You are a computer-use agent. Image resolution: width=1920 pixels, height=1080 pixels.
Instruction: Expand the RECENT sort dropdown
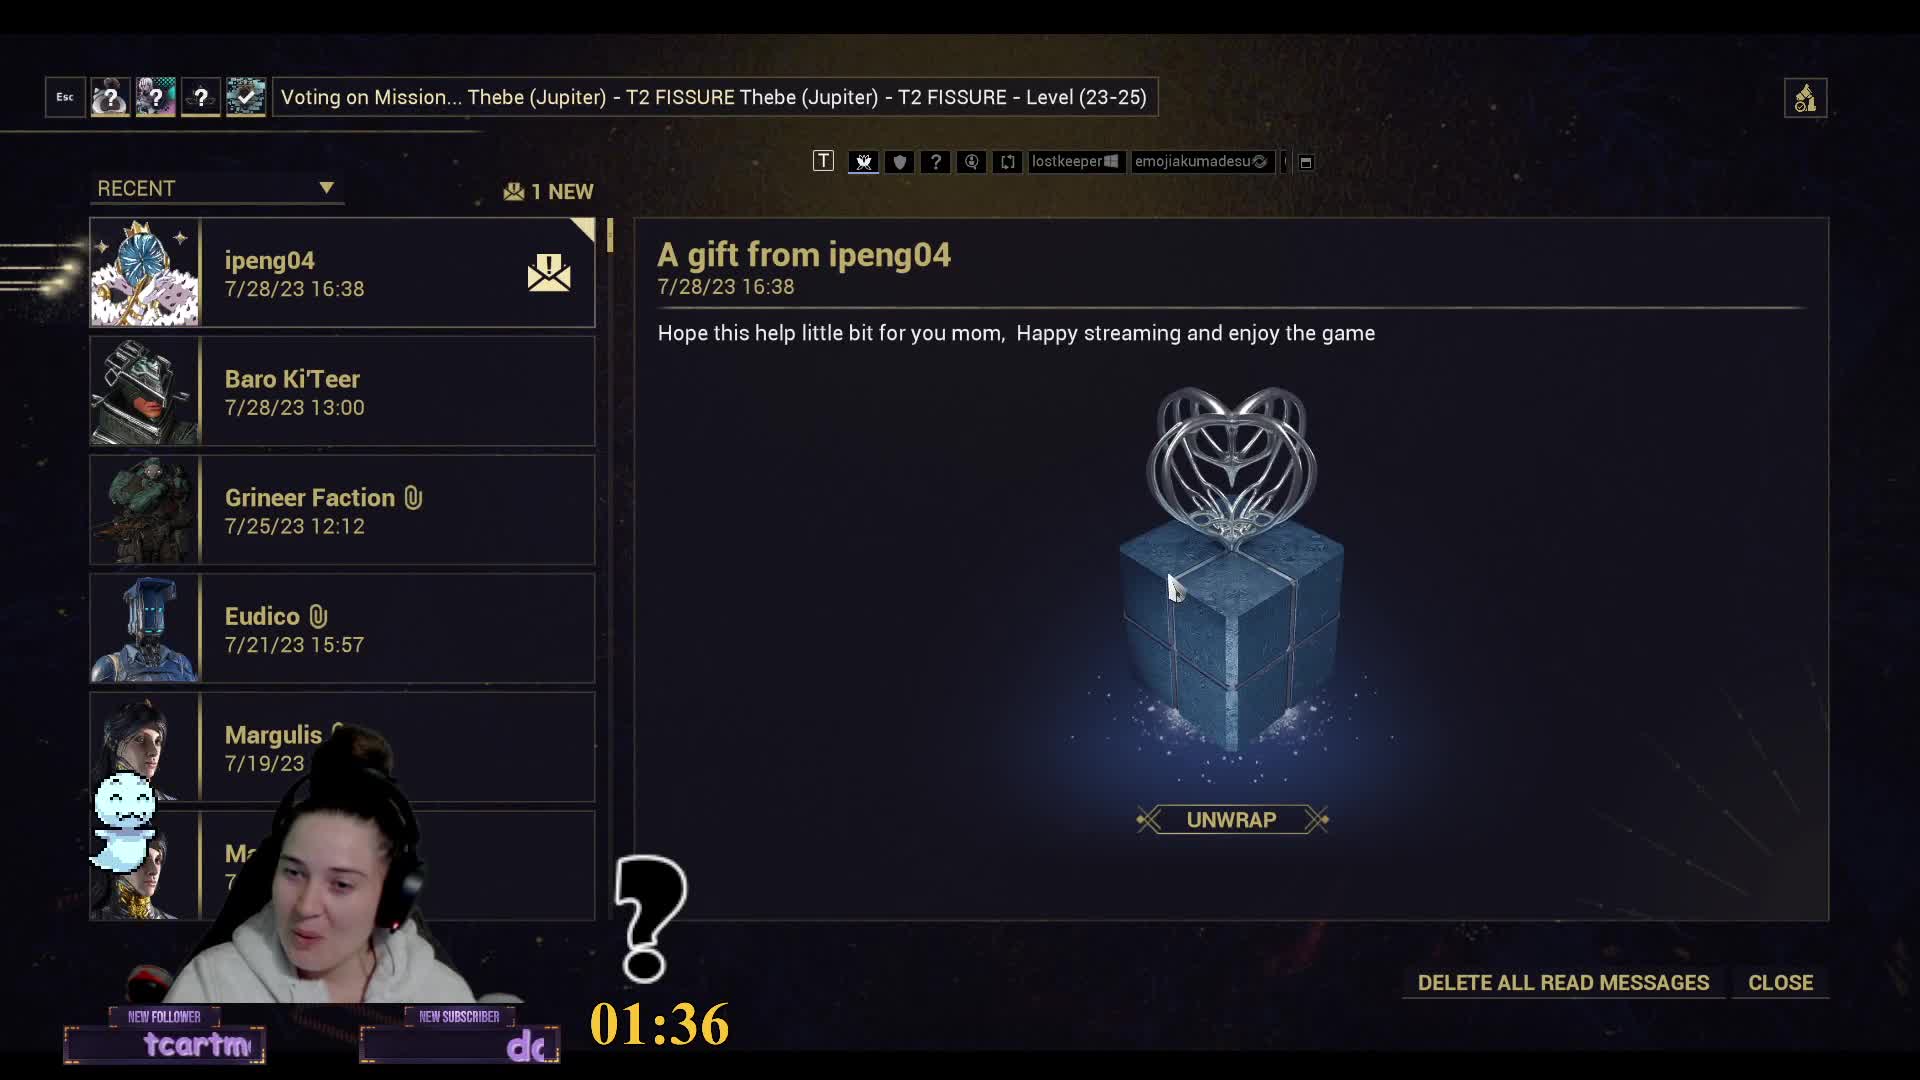click(x=216, y=188)
